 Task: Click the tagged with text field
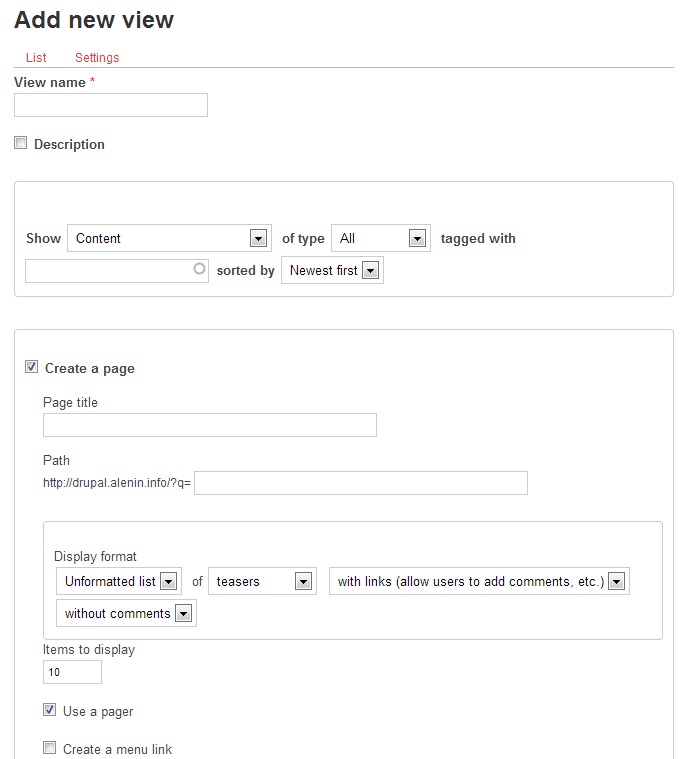click(x=117, y=271)
